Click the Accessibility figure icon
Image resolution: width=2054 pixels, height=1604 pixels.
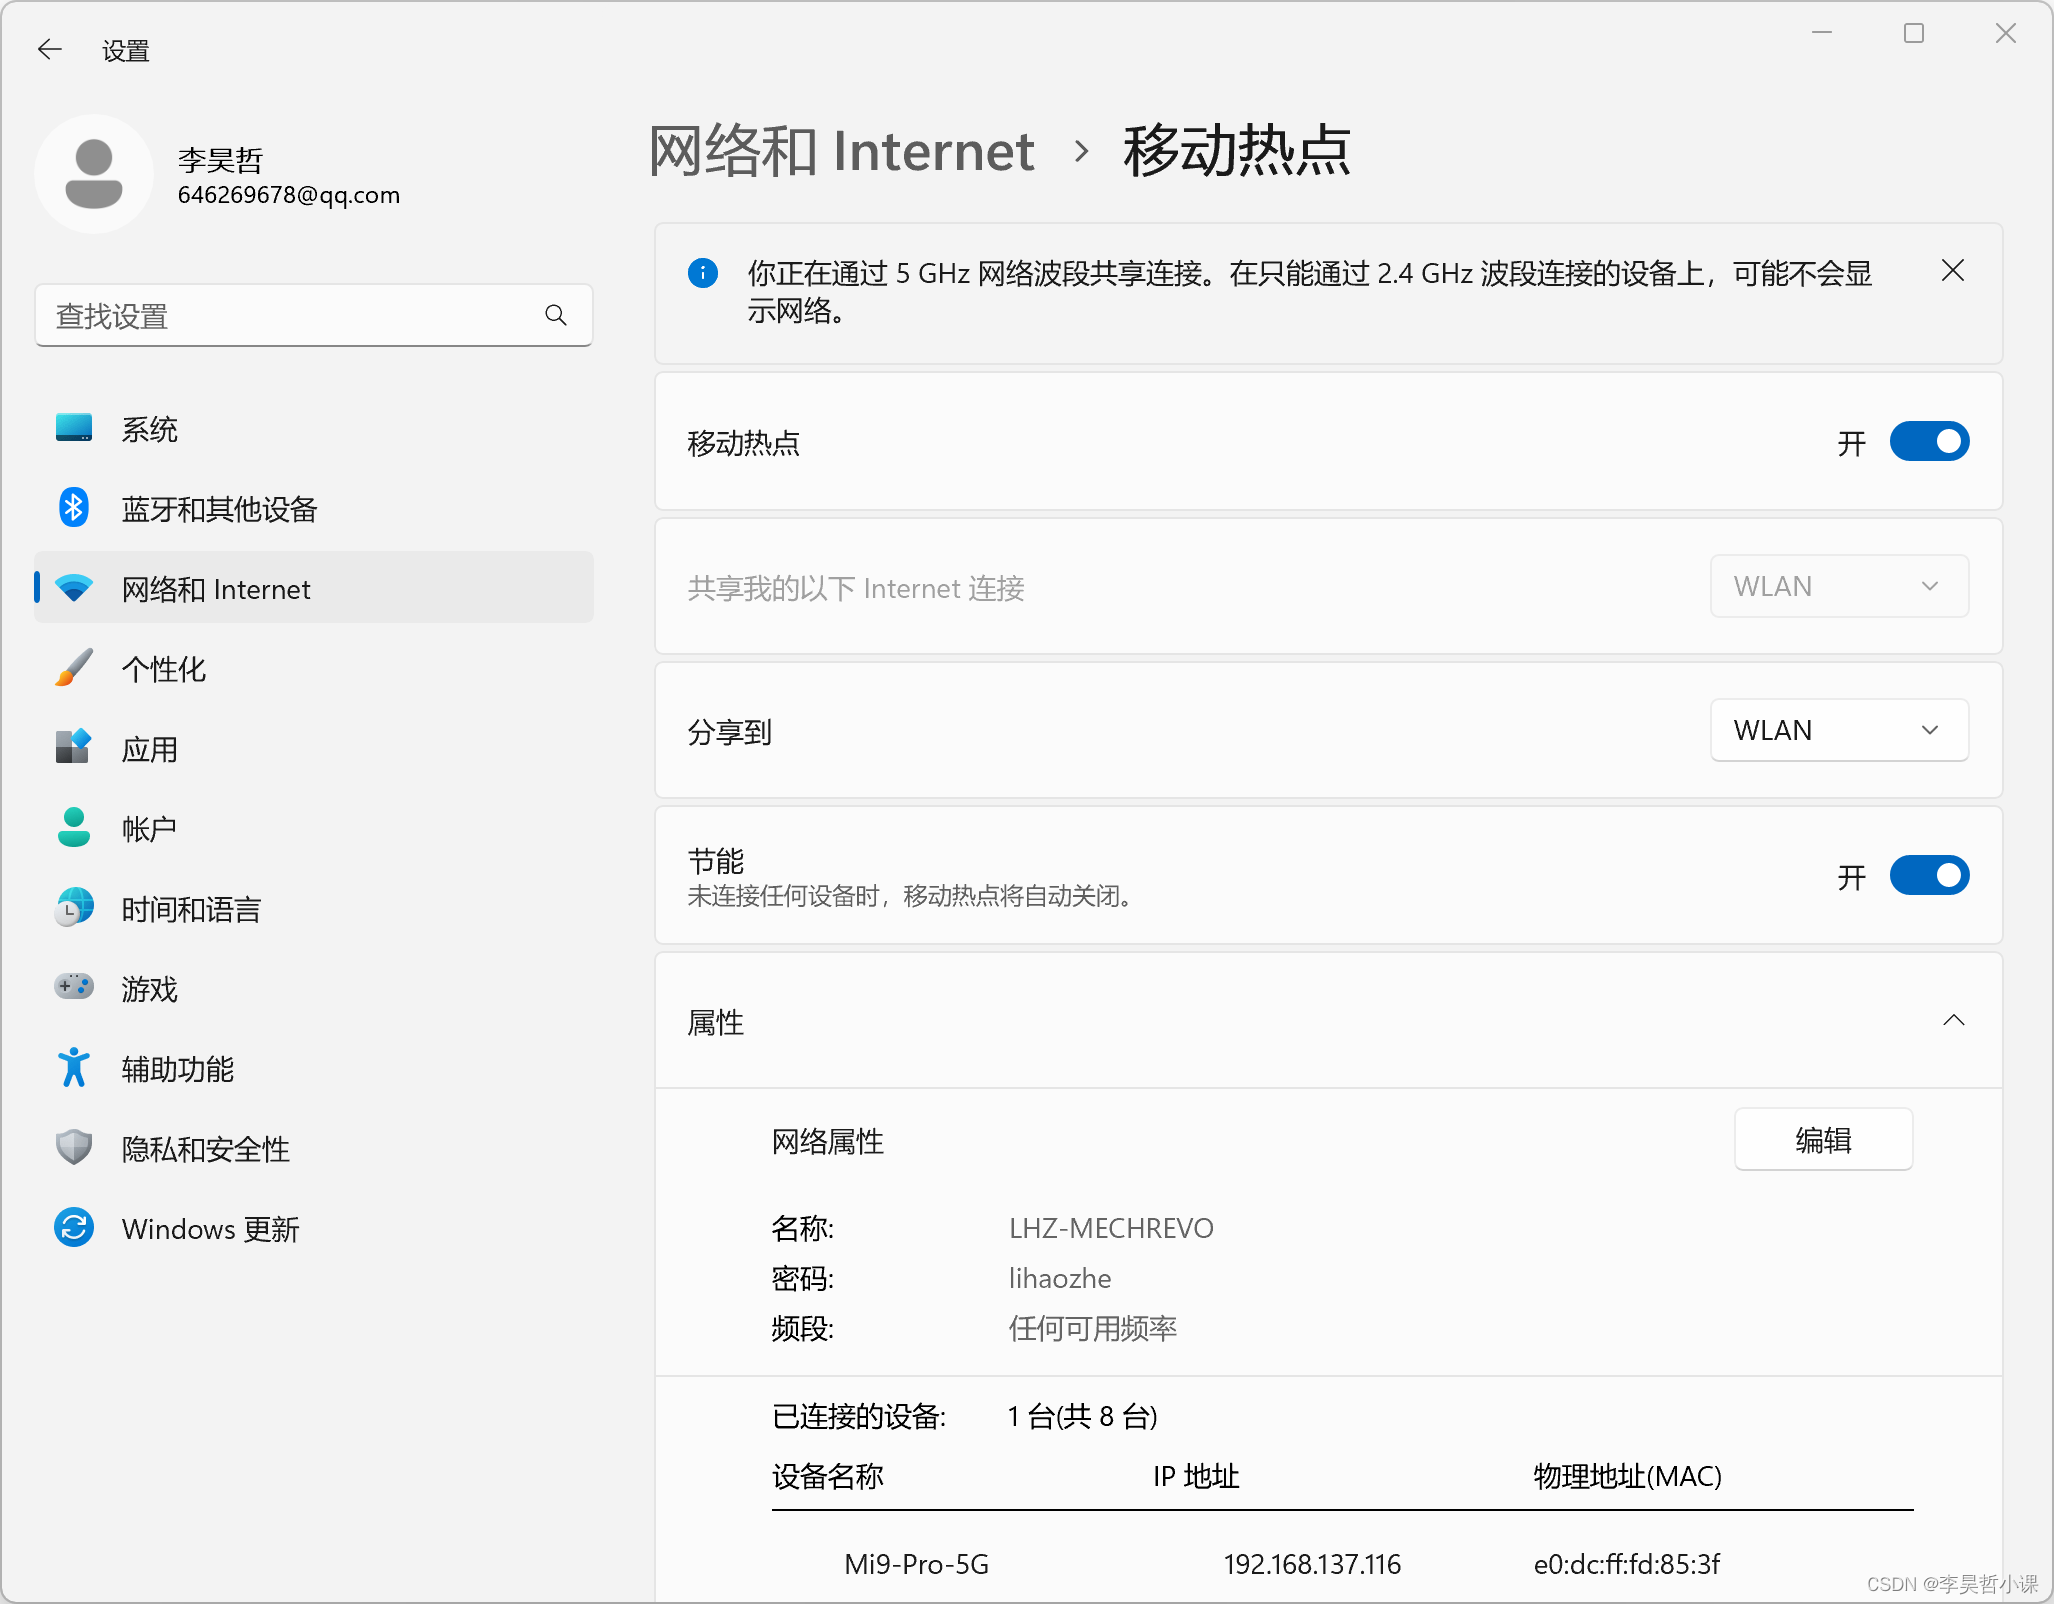coord(73,1068)
